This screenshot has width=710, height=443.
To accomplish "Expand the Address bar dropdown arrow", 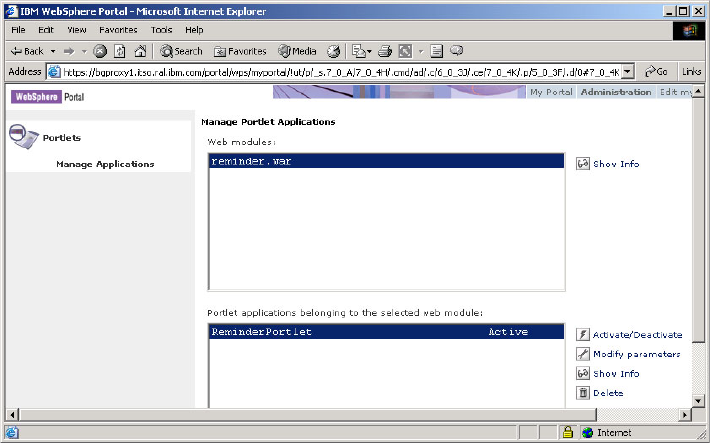I will tap(627, 71).
